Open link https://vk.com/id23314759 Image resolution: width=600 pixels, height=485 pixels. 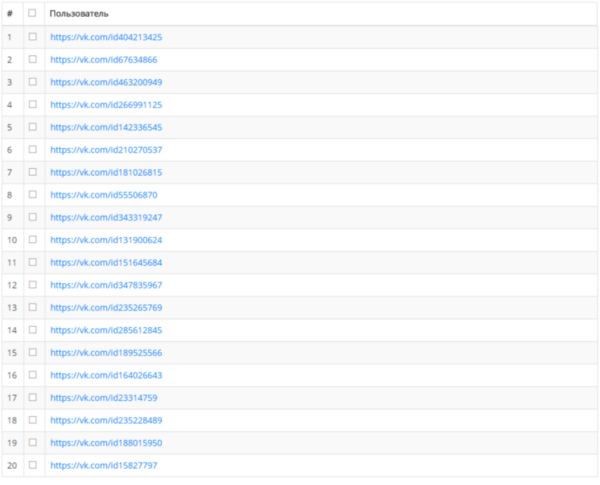coord(104,398)
